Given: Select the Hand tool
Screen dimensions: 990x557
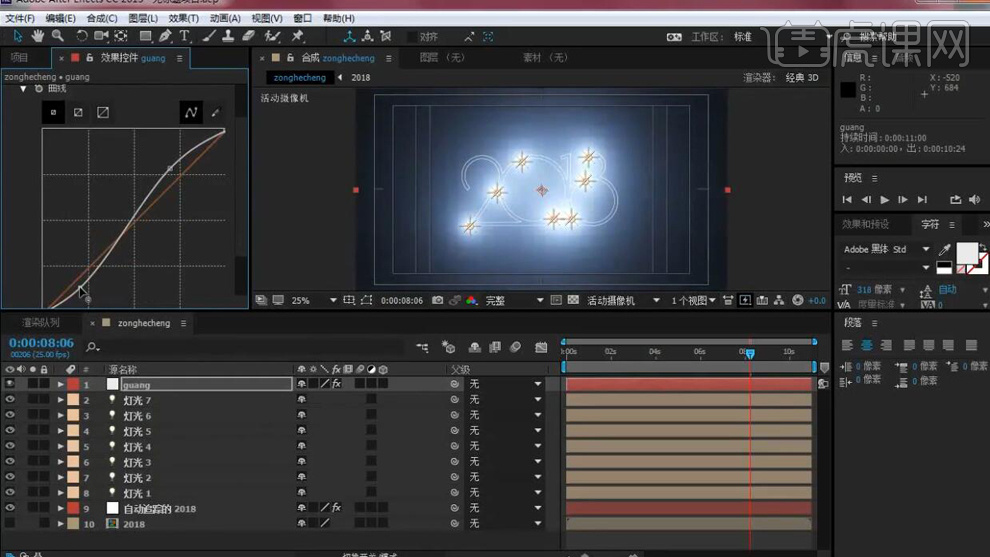Looking at the screenshot, I should (x=38, y=36).
